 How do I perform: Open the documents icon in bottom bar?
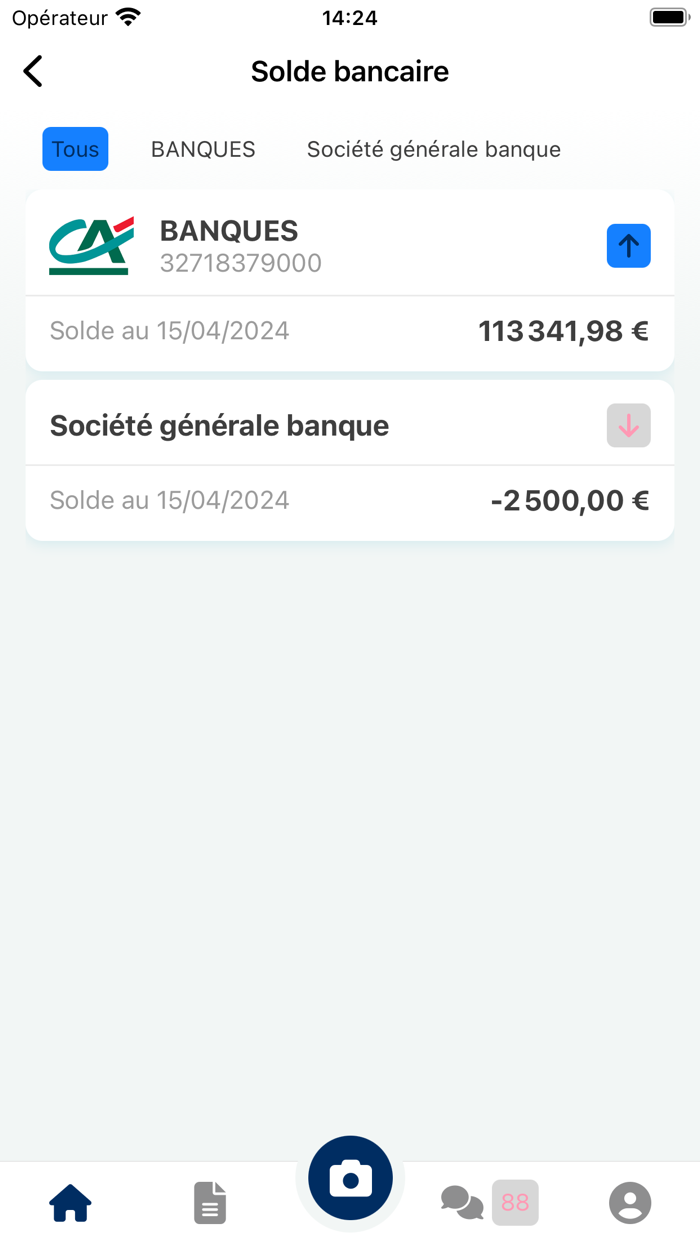(x=209, y=1203)
